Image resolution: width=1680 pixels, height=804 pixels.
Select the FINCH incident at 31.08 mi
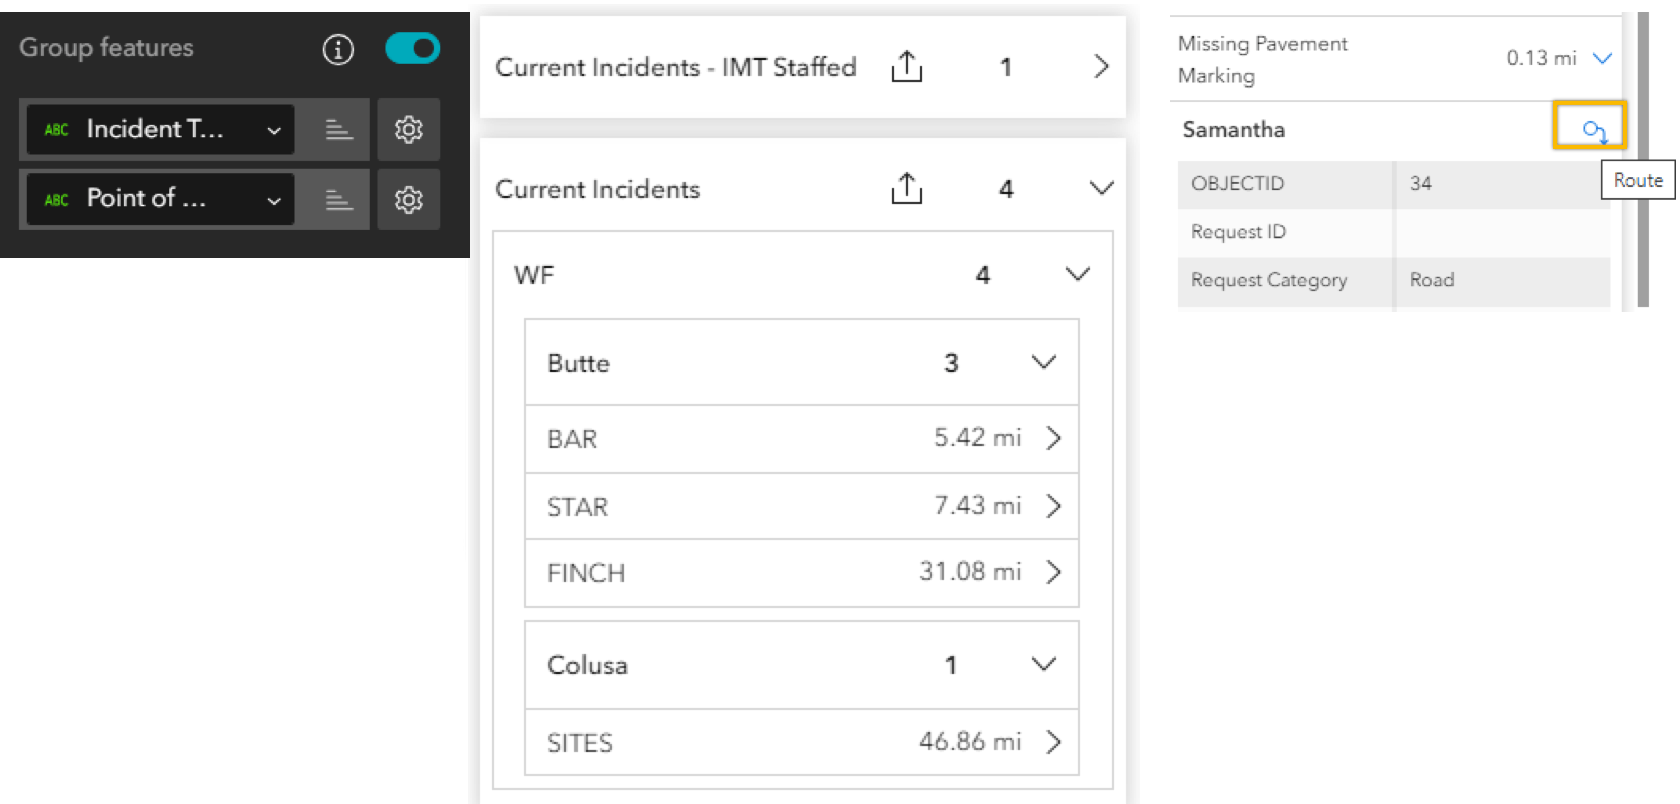801,572
